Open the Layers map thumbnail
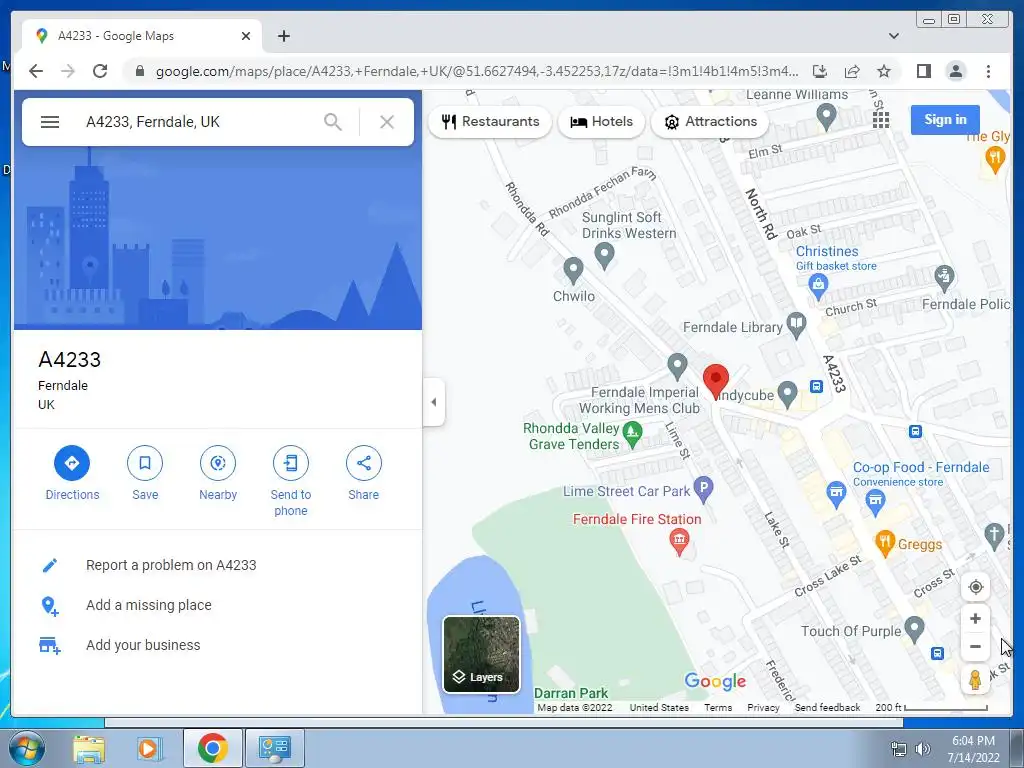Screen dimensions: 1024x768 pos(482,654)
